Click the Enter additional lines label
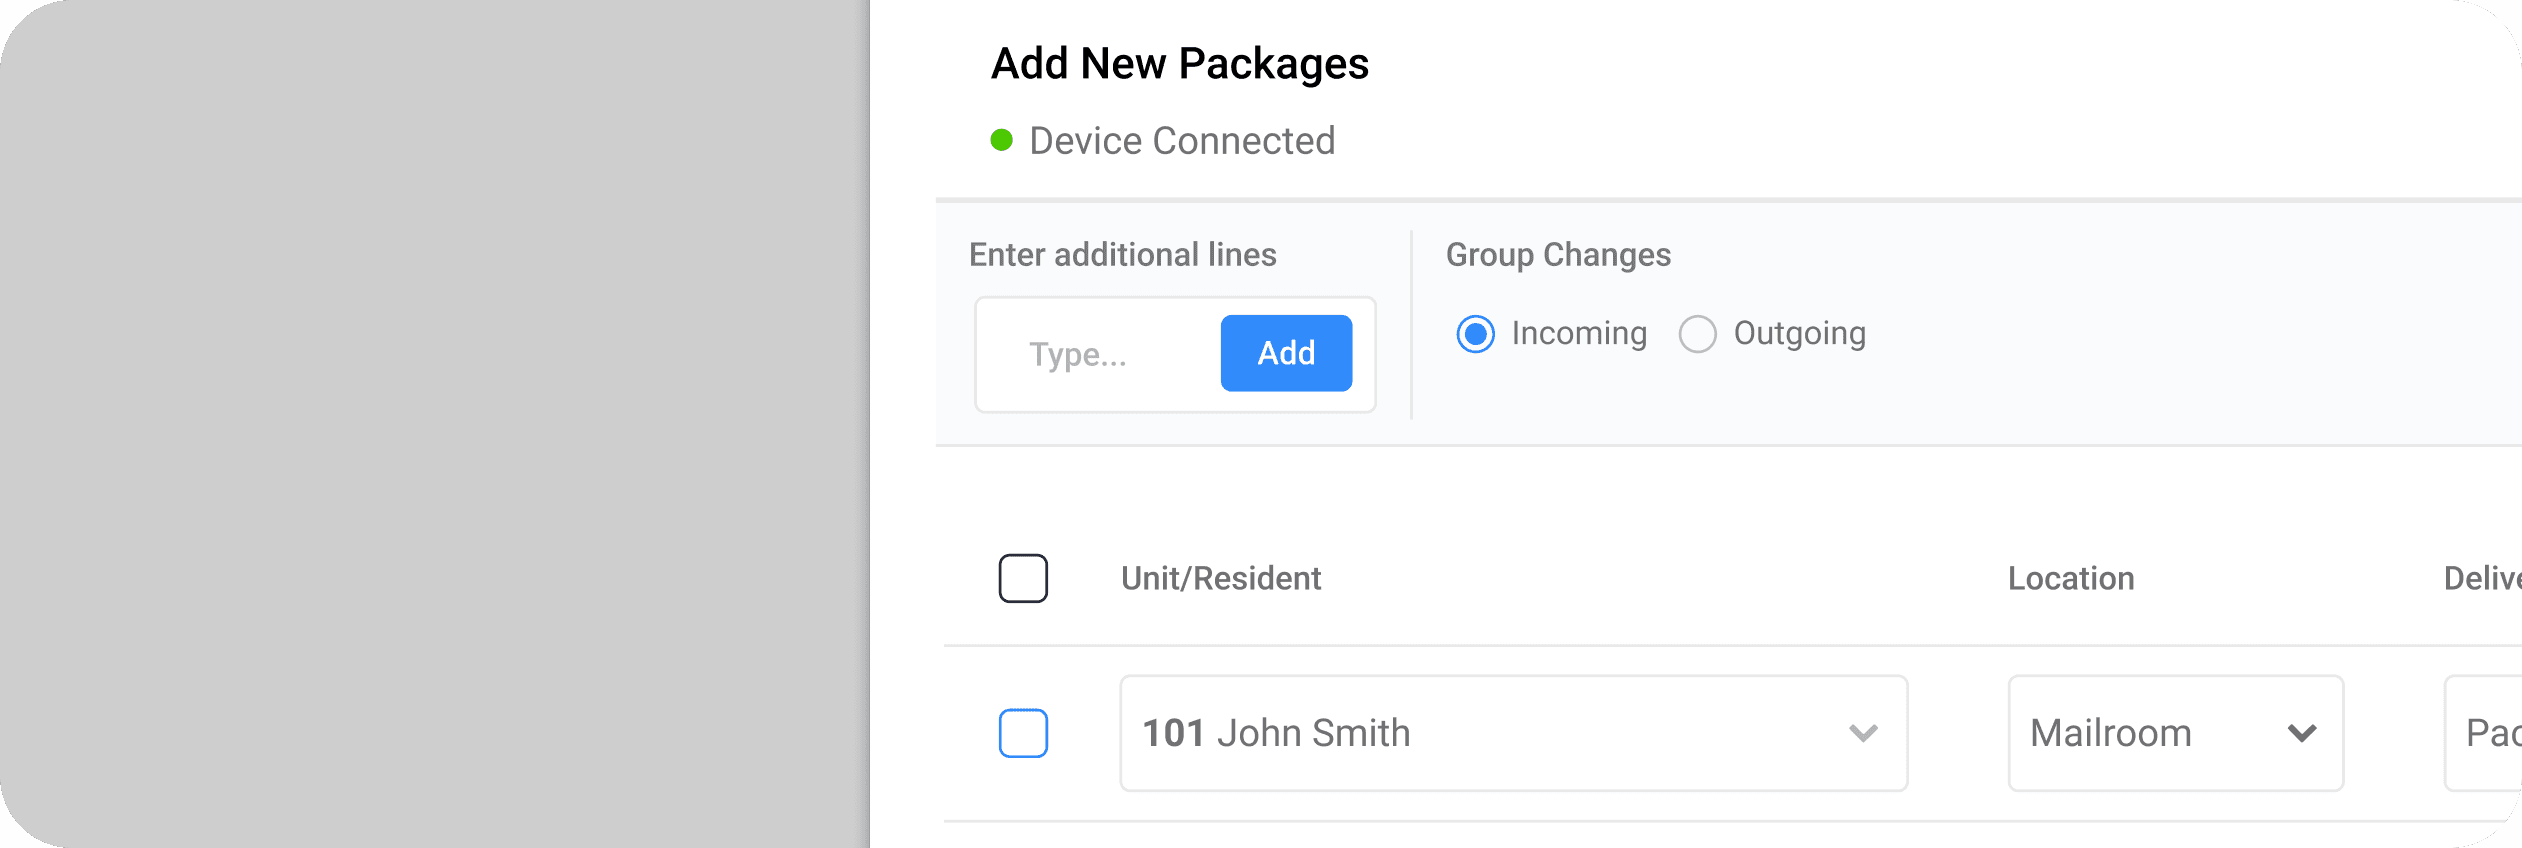2522x848 pixels. [1122, 255]
